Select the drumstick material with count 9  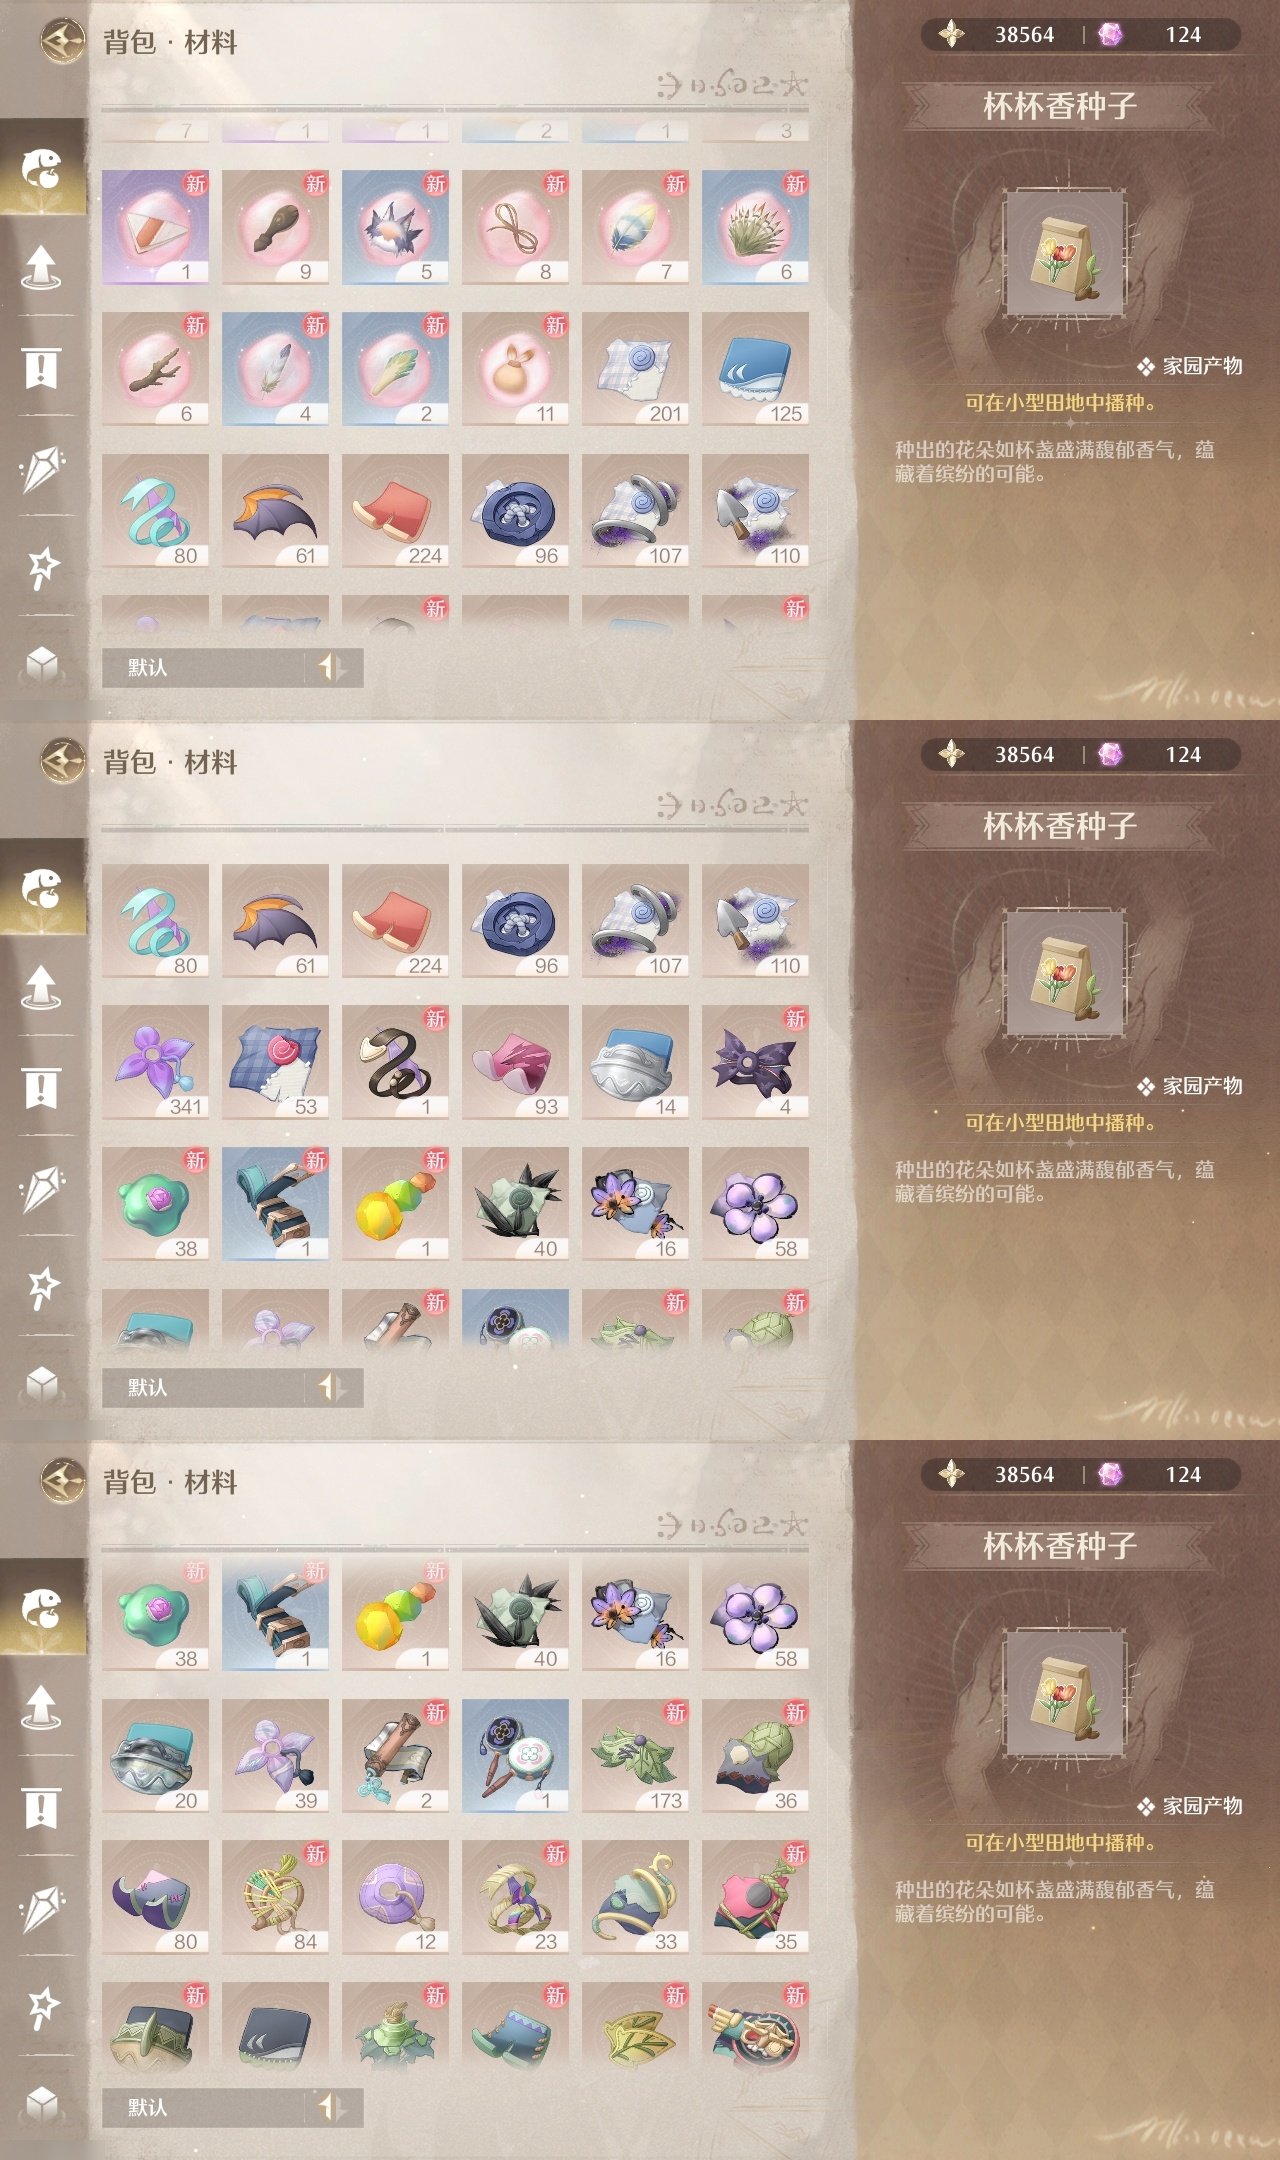coord(275,227)
